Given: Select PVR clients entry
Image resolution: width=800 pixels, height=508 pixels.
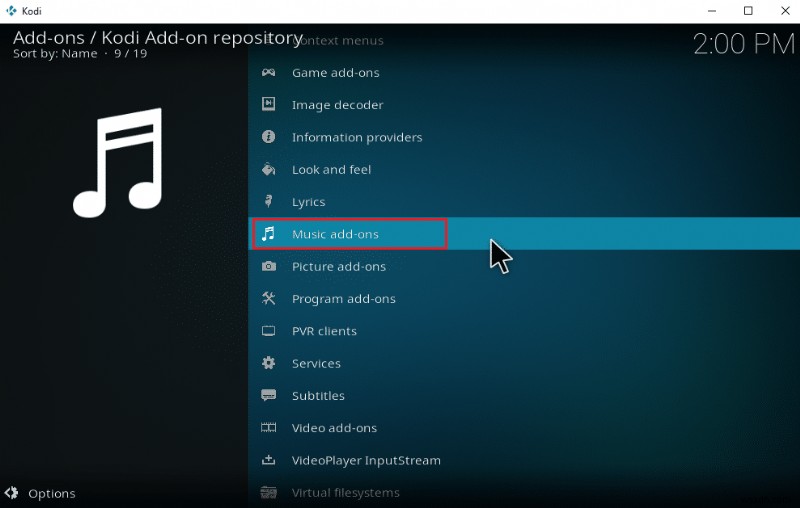Looking at the screenshot, I should tap(524, 331).
